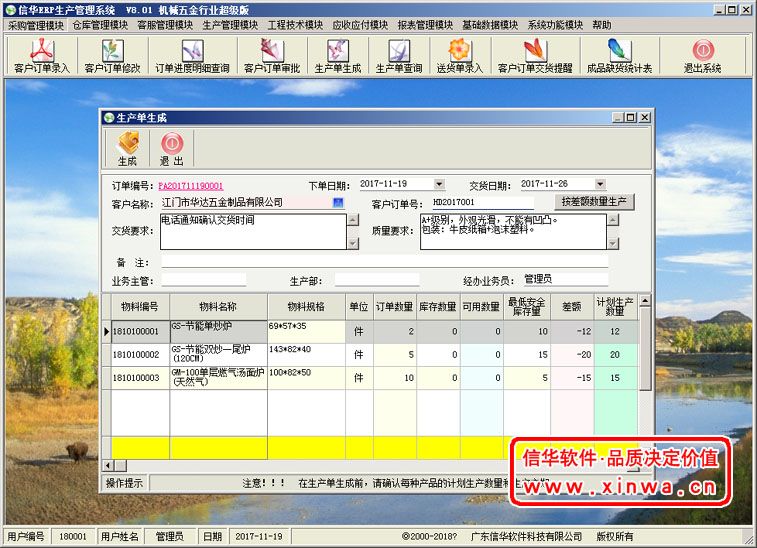The image size is (757, 548).
Task: Click the red 退出系统 icon
Action: [702, 56]
